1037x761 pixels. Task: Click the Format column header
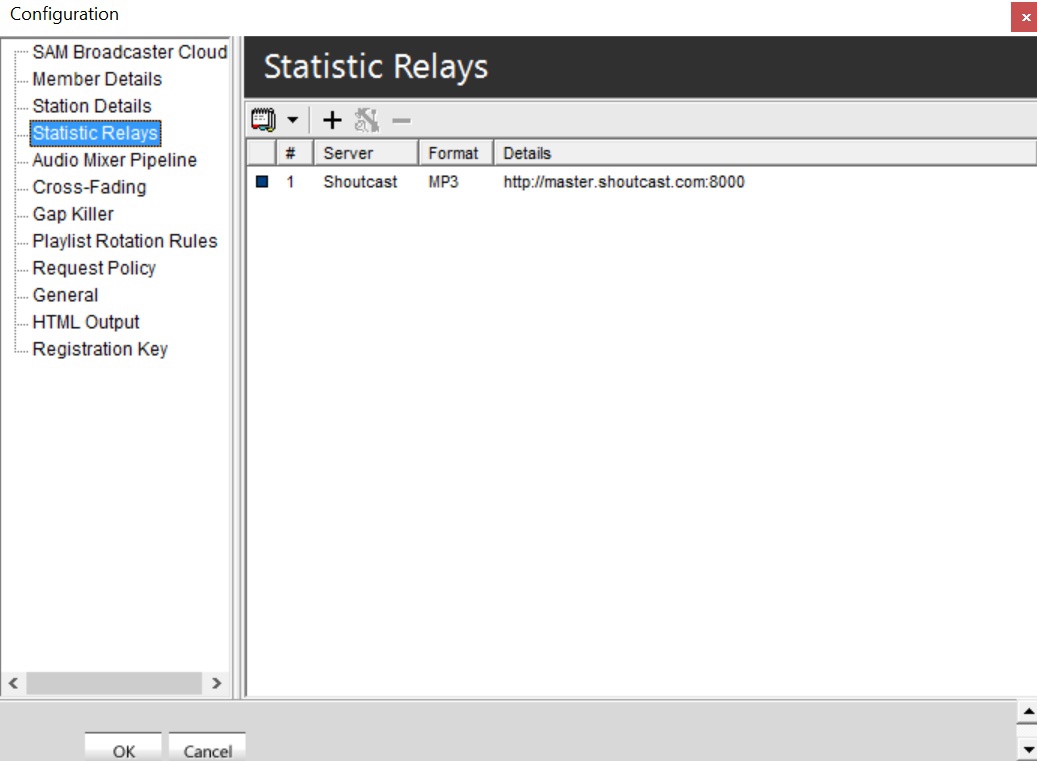coord(456,153)
